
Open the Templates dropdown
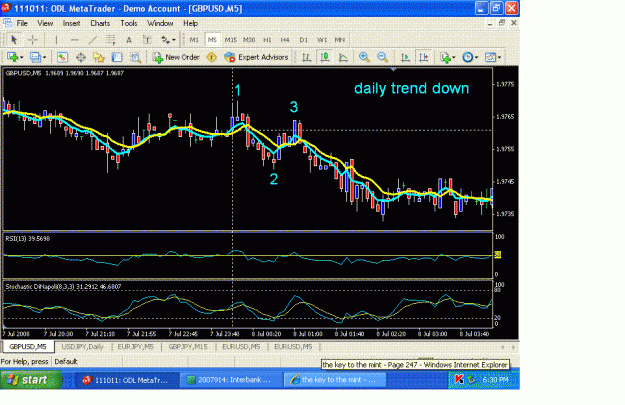click(x=493, y=57)
